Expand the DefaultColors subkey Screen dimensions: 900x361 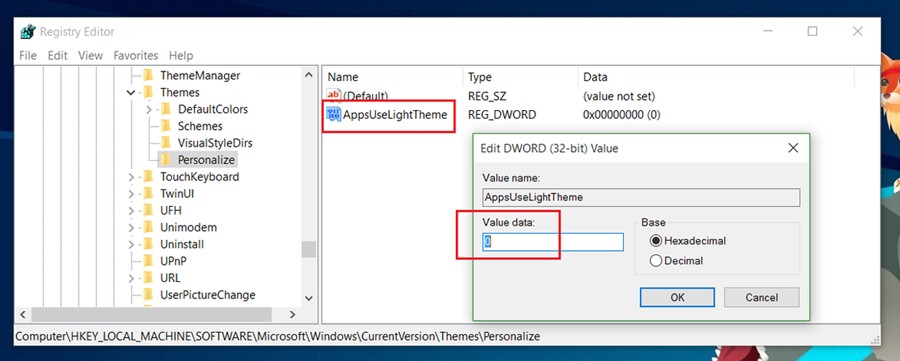coord(149,109)
